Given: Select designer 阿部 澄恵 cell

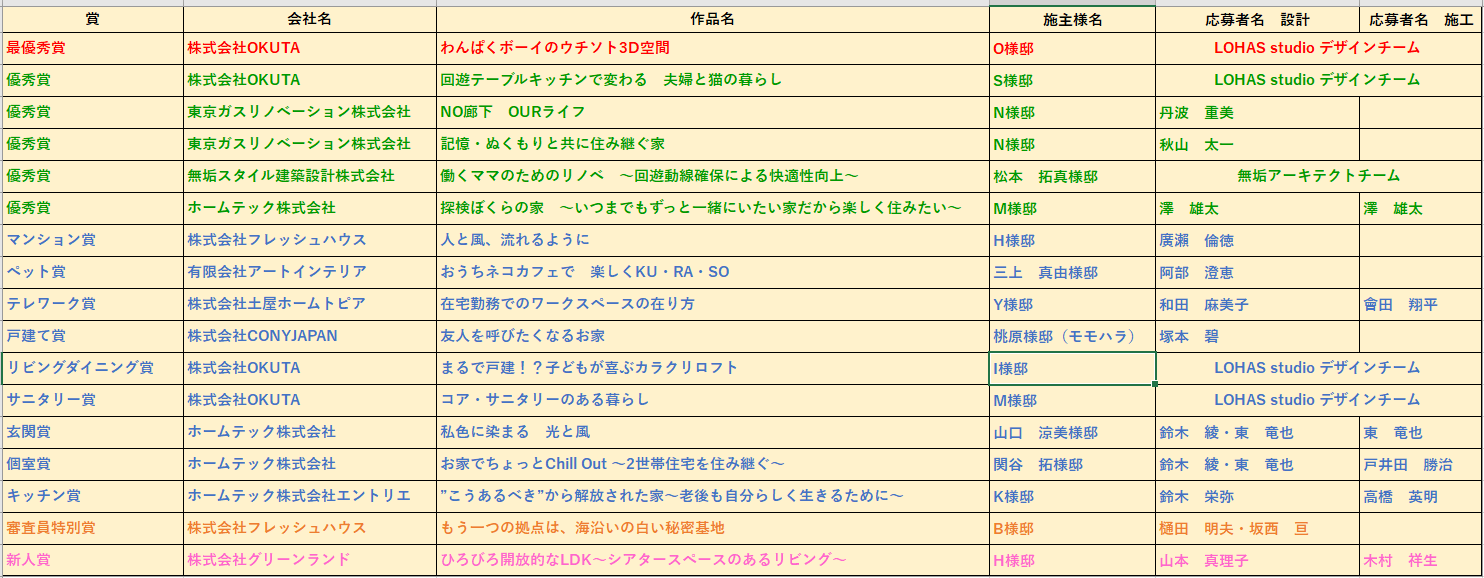Looking at the screenshot, I should tap(1257, 272).
